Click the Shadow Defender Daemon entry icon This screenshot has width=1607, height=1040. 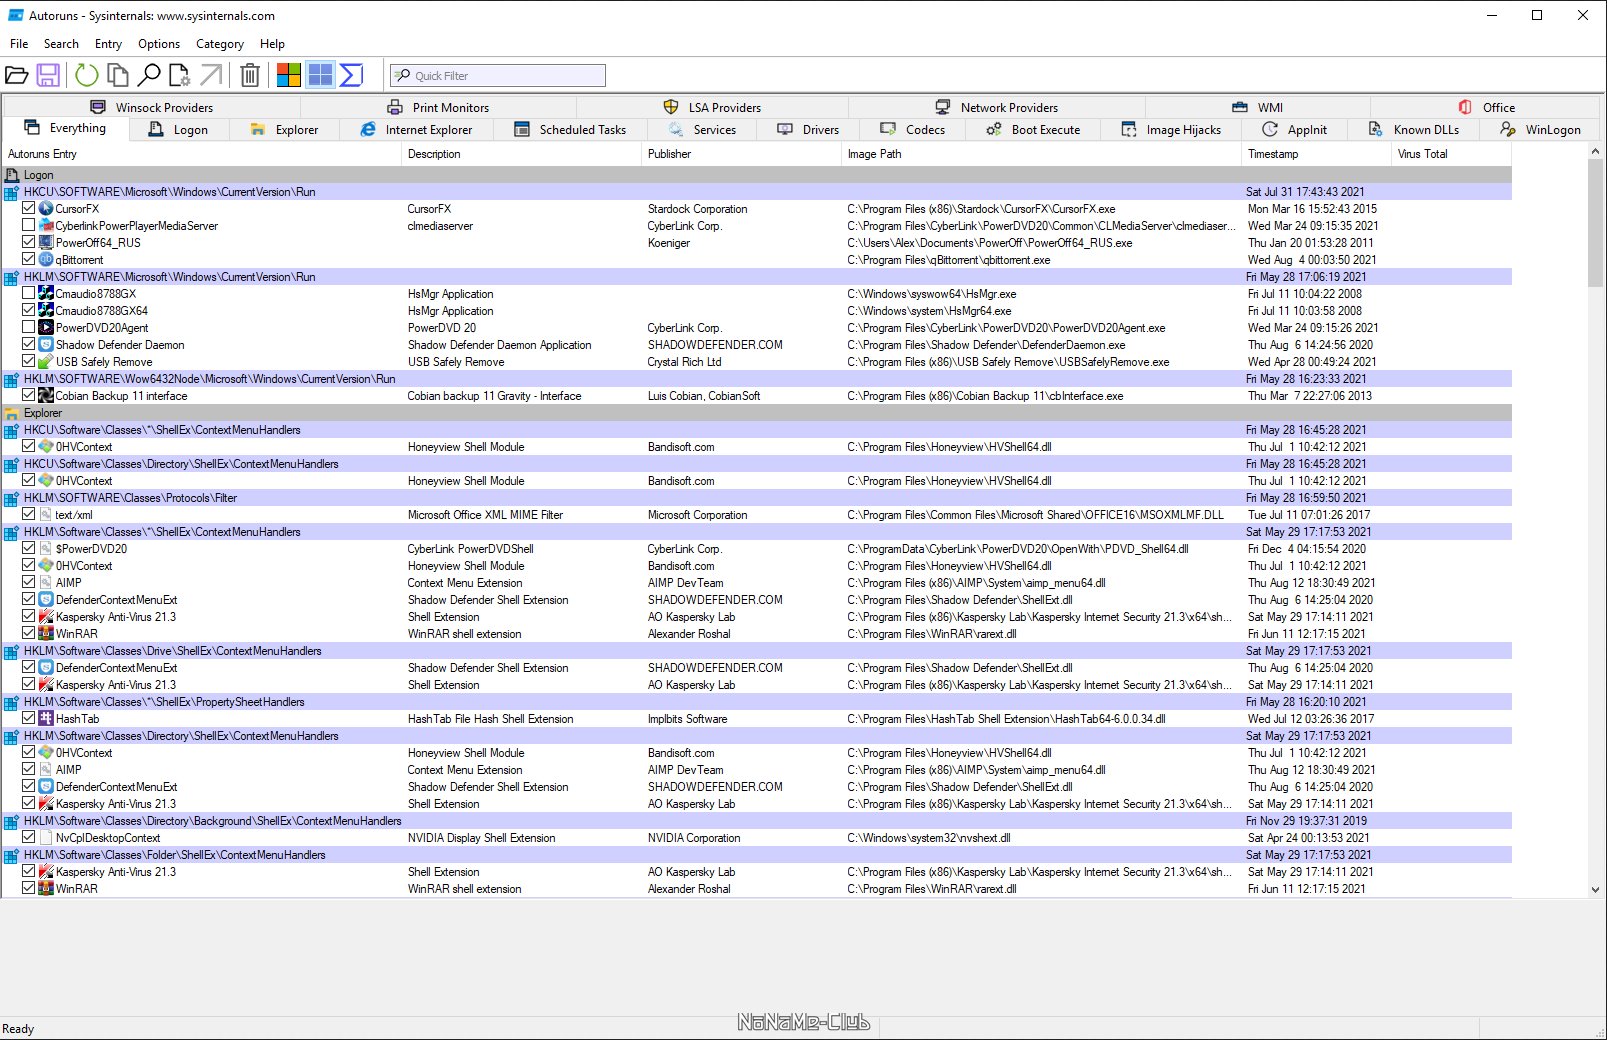[46, 345]
